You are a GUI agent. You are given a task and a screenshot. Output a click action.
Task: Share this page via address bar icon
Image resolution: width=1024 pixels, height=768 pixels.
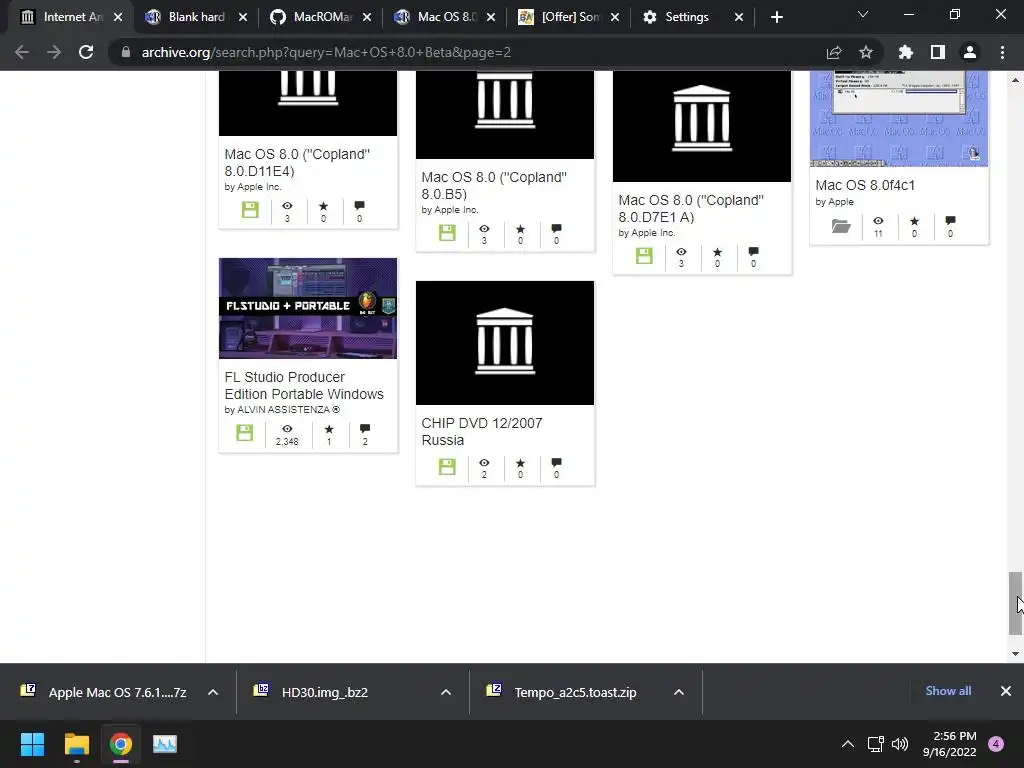pyautogui.click(x=834, y=52)
